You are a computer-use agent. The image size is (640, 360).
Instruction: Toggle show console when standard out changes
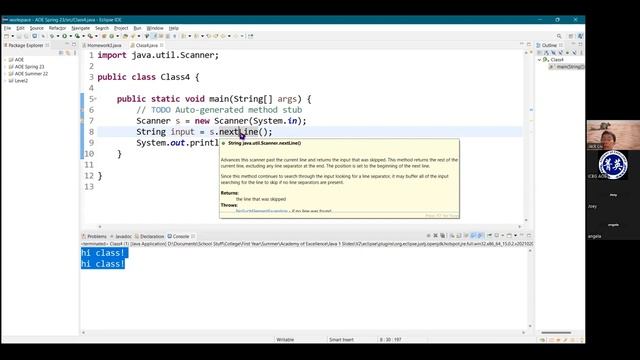(473, 236)
